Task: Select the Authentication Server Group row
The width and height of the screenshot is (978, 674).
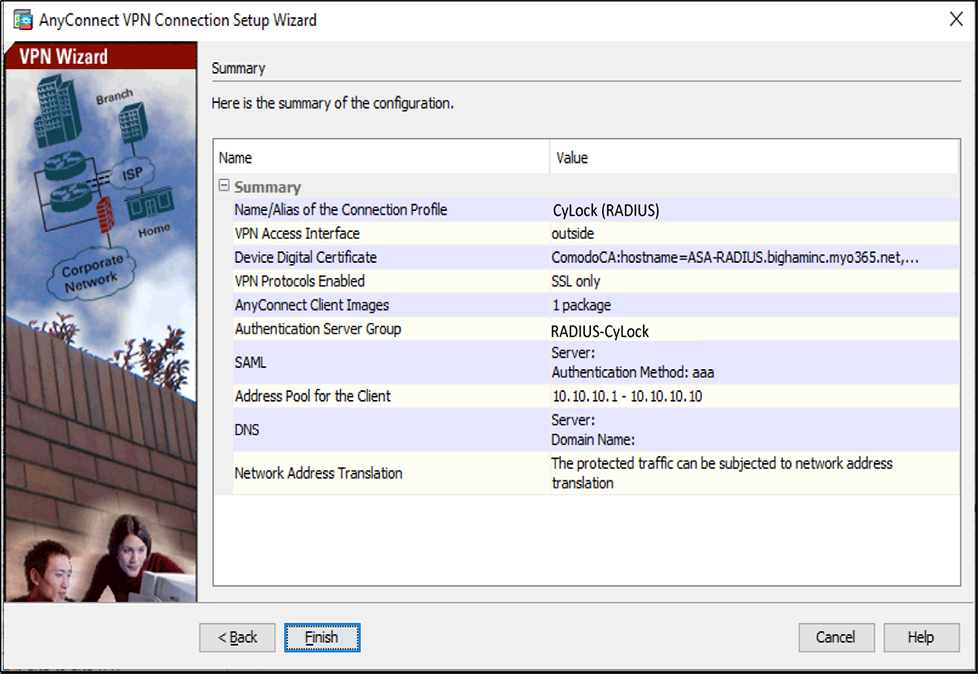Action: [316, 329]
